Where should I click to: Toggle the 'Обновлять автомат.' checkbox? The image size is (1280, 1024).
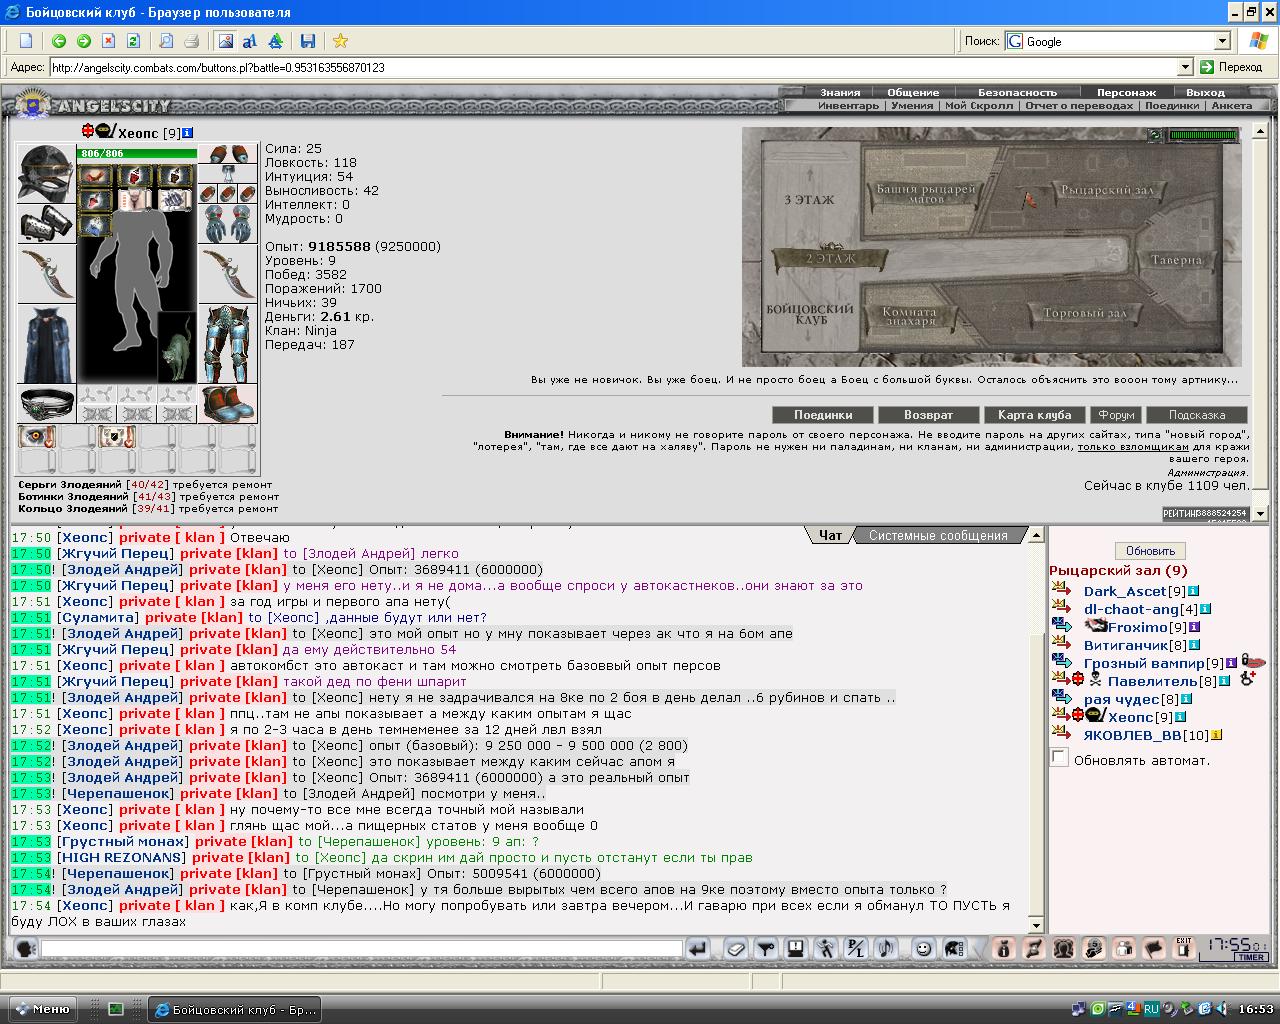(x=1059, y=758)
